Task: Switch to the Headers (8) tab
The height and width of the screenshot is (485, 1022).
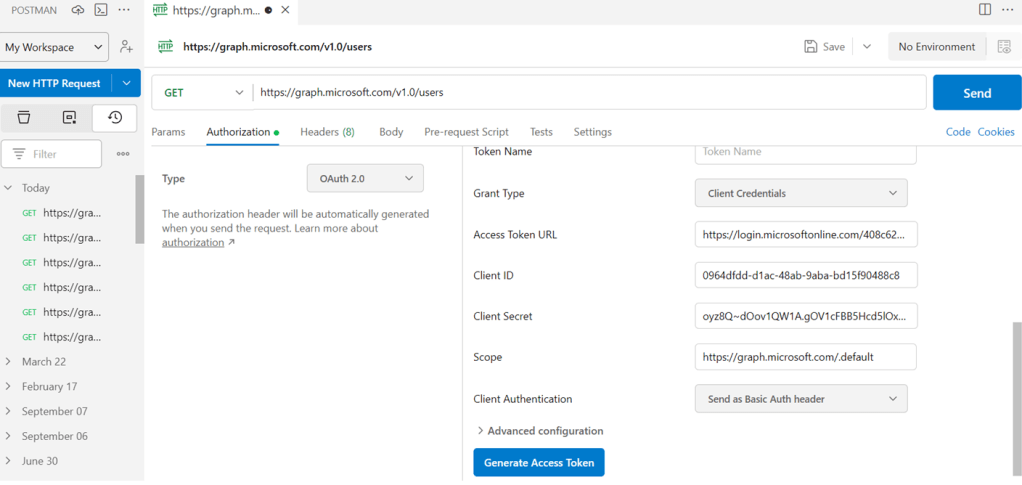Action: [327, 132]
